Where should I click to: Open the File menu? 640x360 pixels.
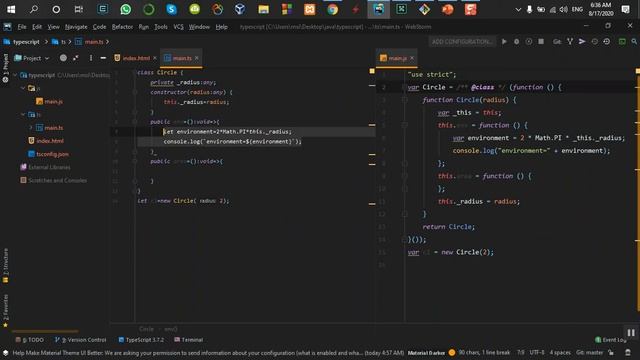[x=22, y=27]
